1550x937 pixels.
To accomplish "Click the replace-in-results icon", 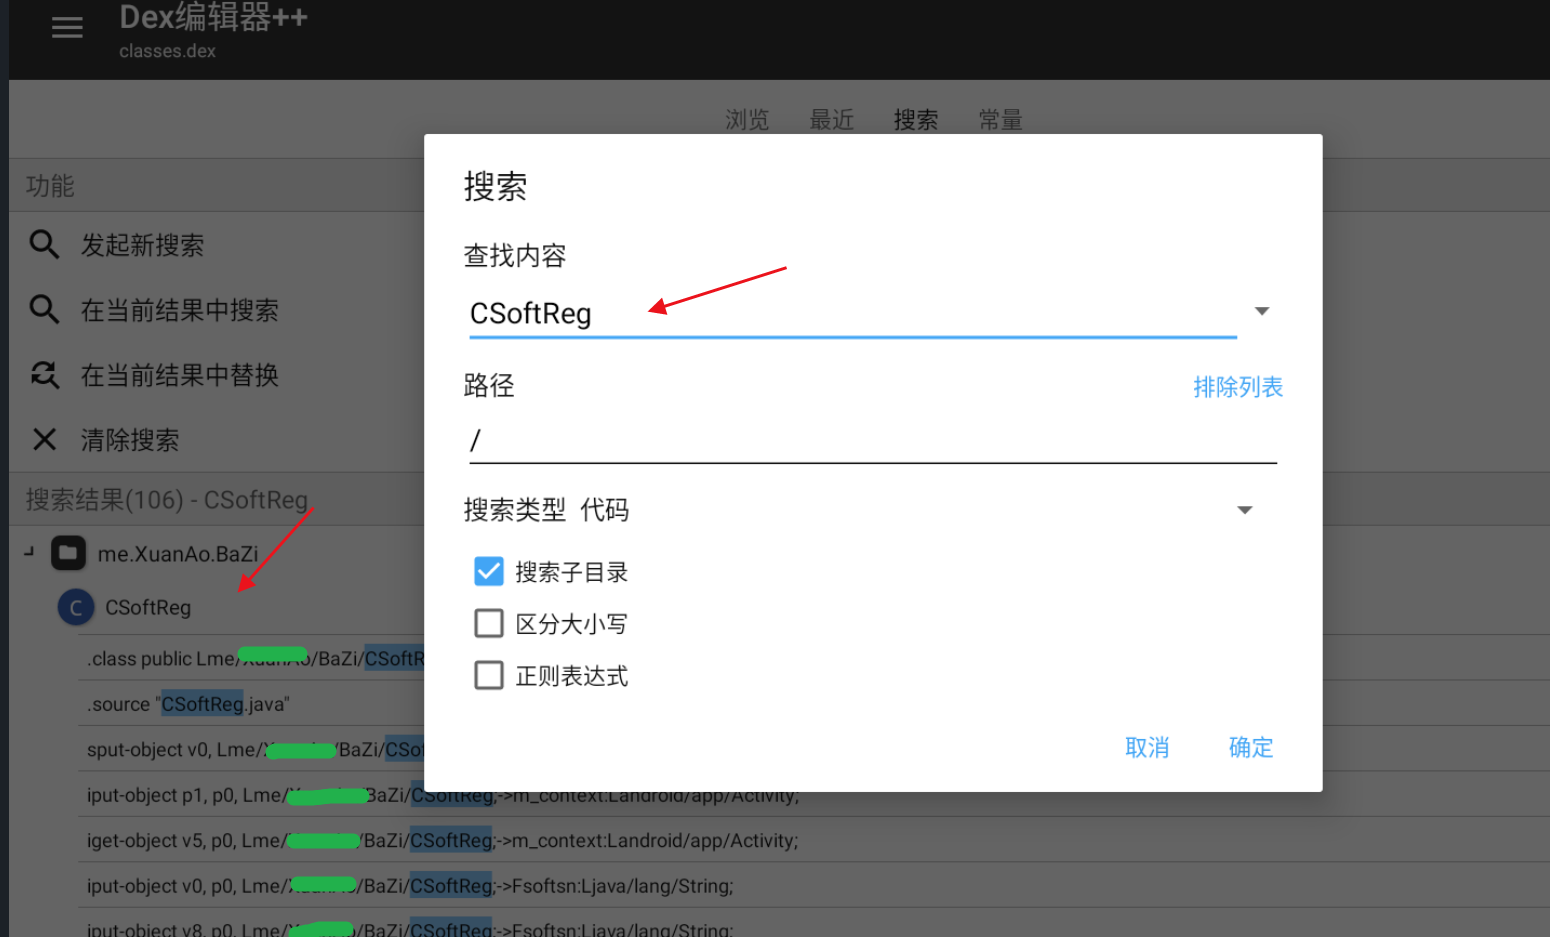I will 44,375.
